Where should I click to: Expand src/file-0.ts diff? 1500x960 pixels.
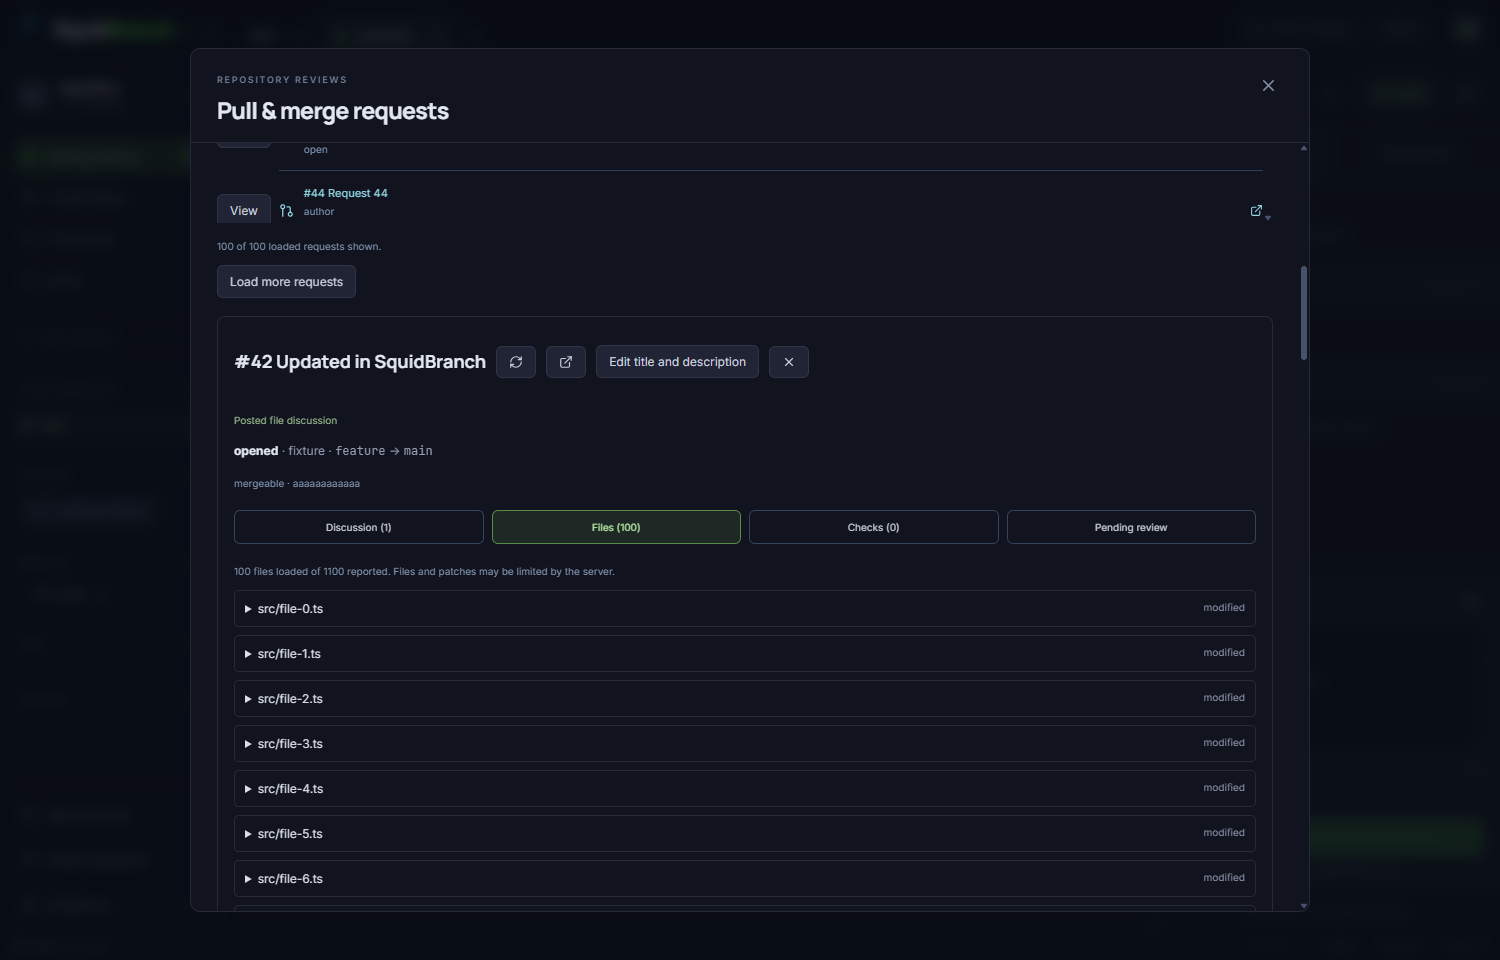pyautogui.click(x=745, y=609)
